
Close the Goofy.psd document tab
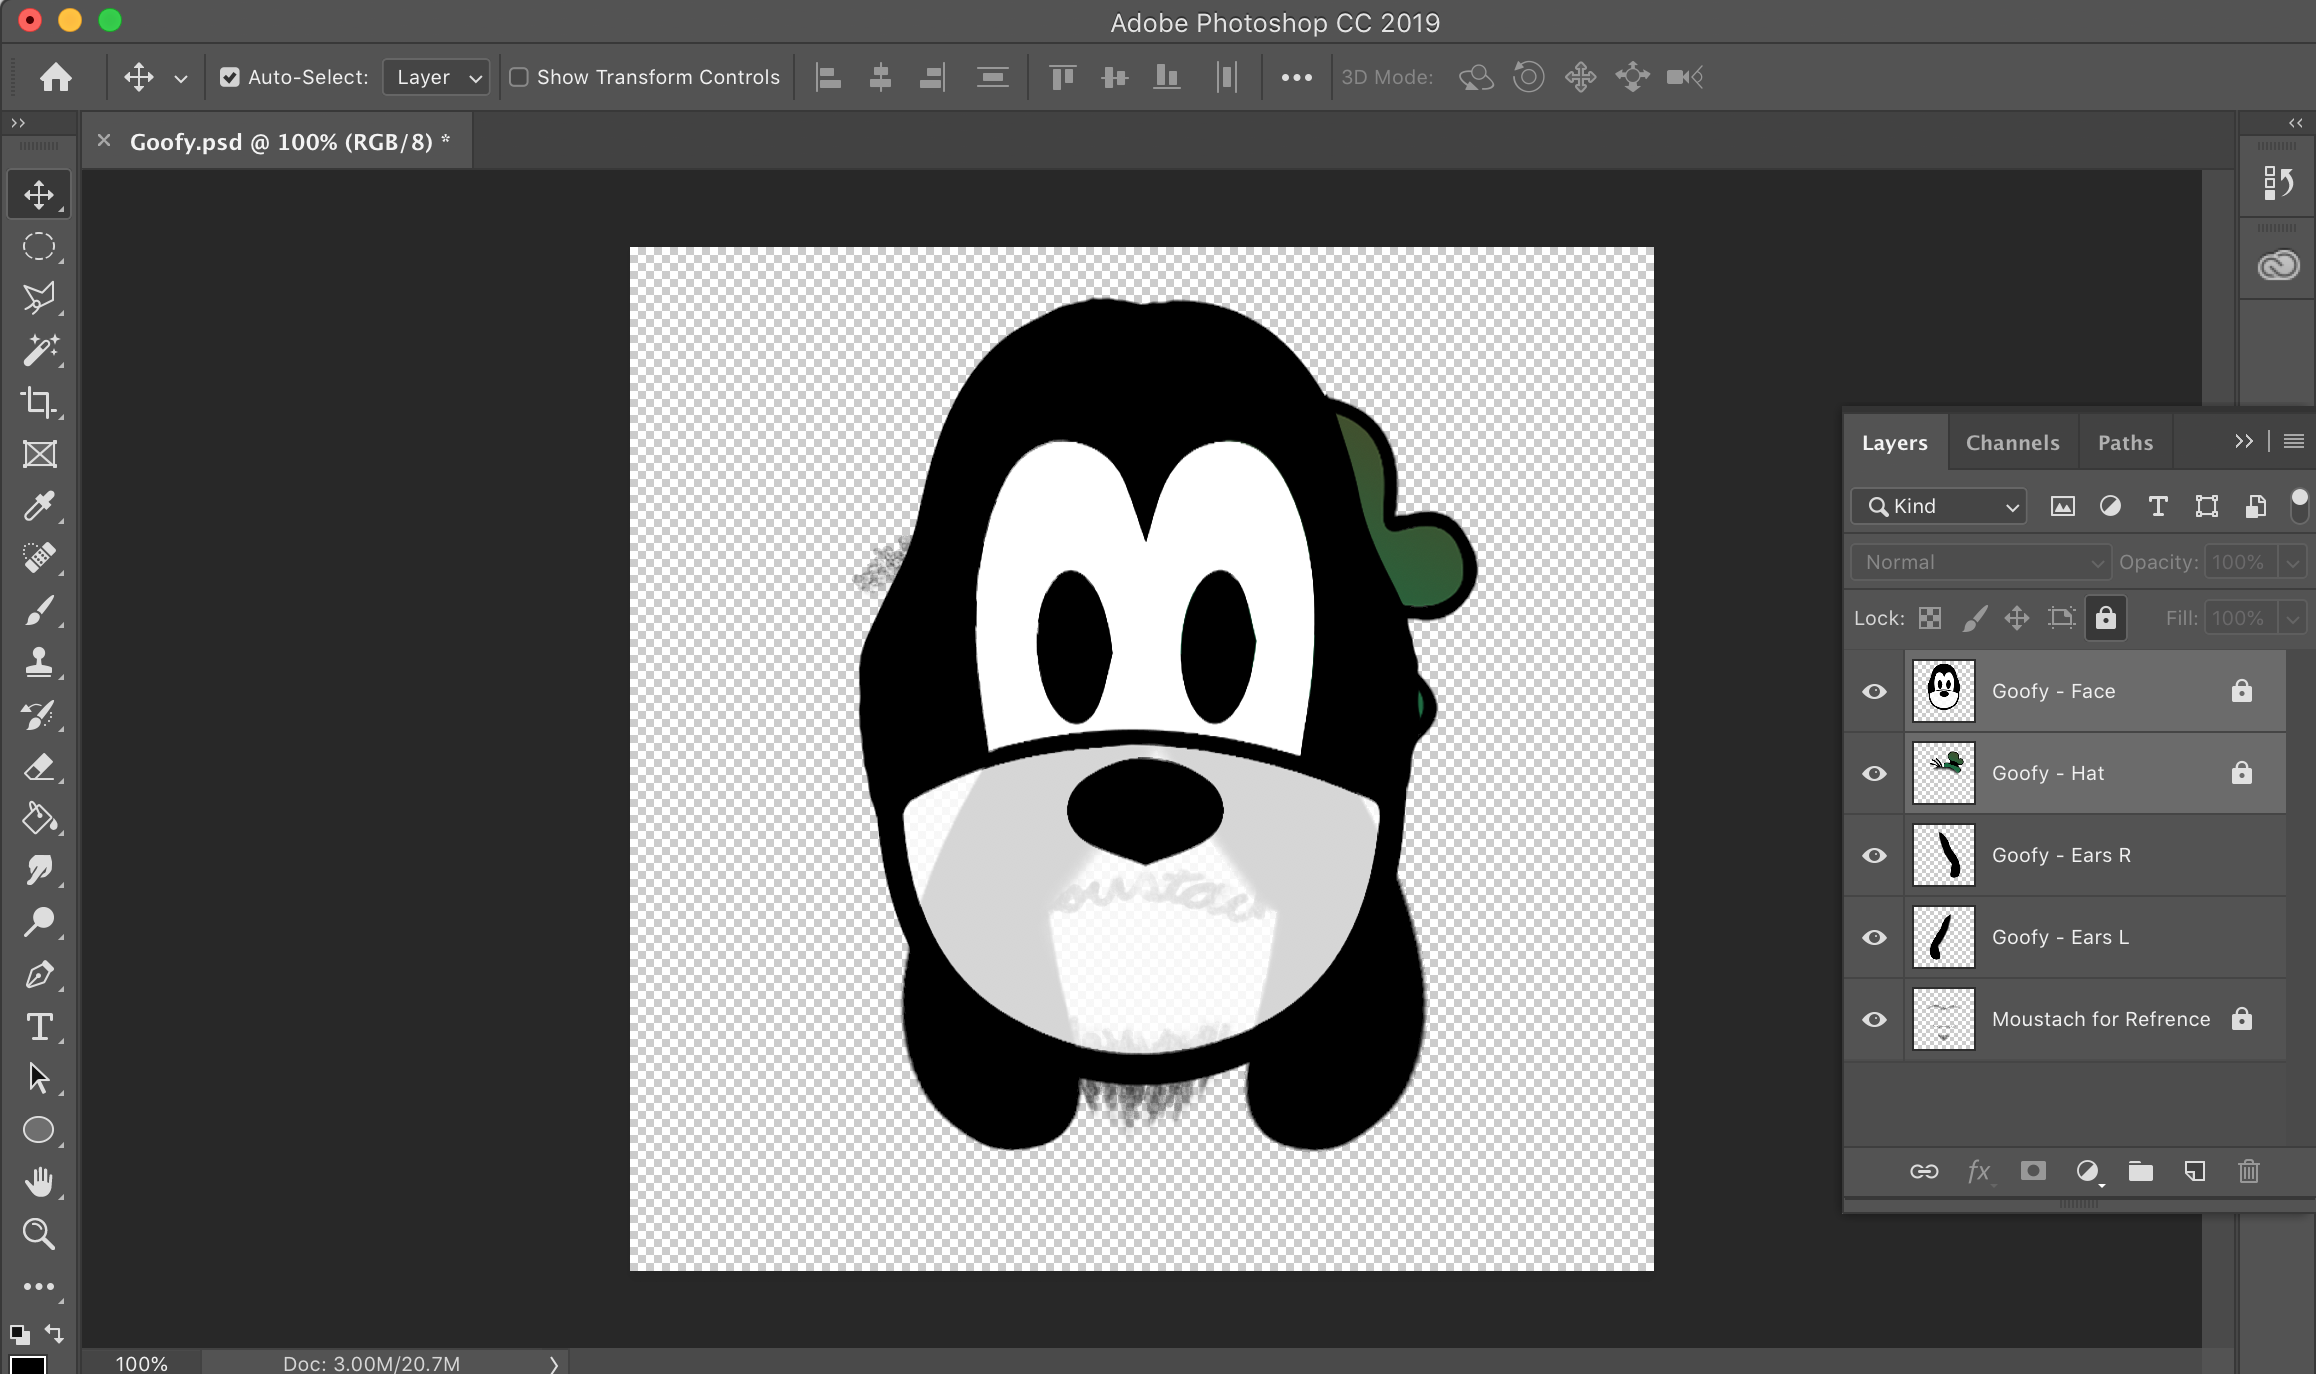[x=103, y=141]
